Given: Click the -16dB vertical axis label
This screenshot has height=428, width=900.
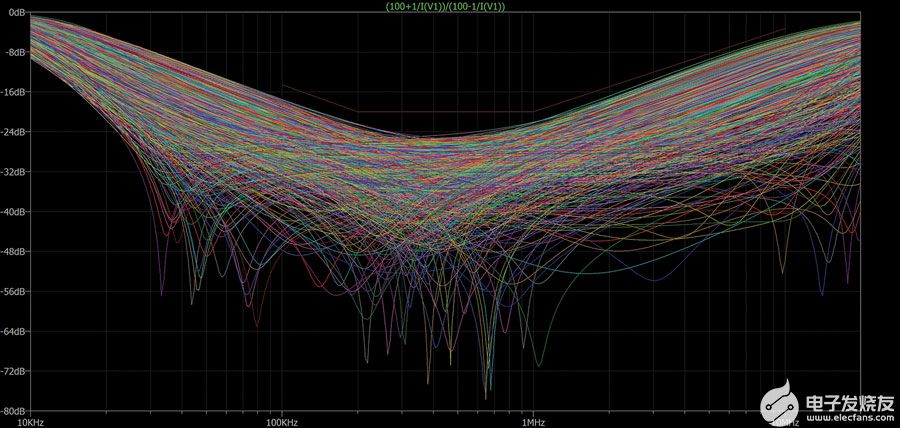Looking at the screenshot, I should (13, 92).
